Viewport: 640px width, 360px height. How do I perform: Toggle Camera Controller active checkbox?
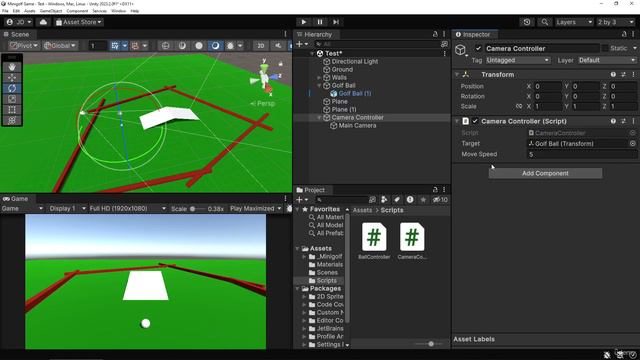tap(478, 49)
